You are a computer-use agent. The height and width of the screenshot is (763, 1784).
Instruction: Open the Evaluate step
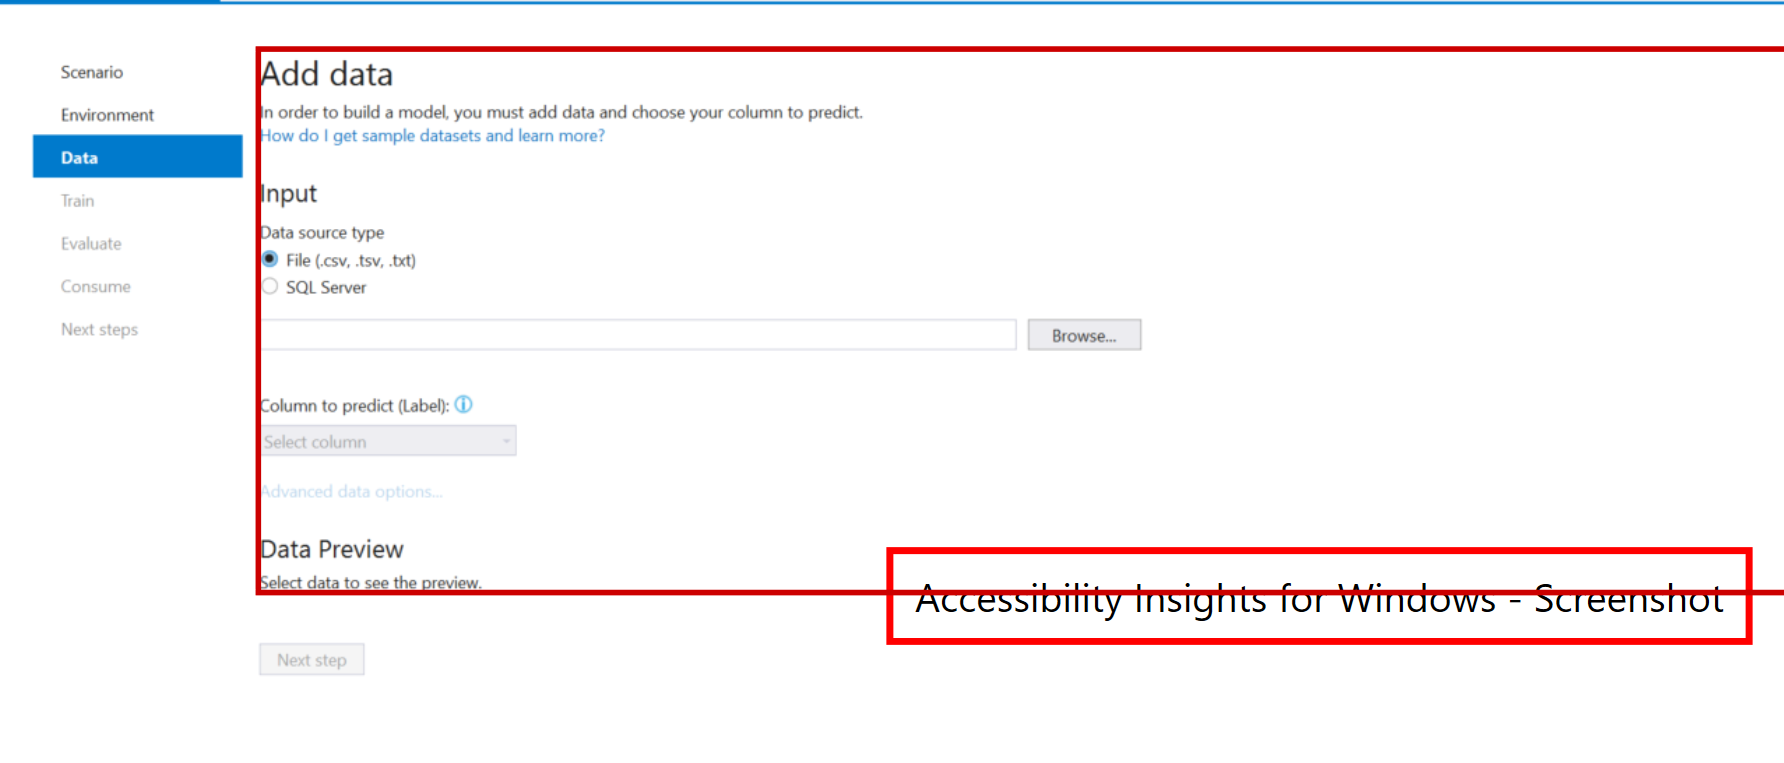click(x=91, y=243)
